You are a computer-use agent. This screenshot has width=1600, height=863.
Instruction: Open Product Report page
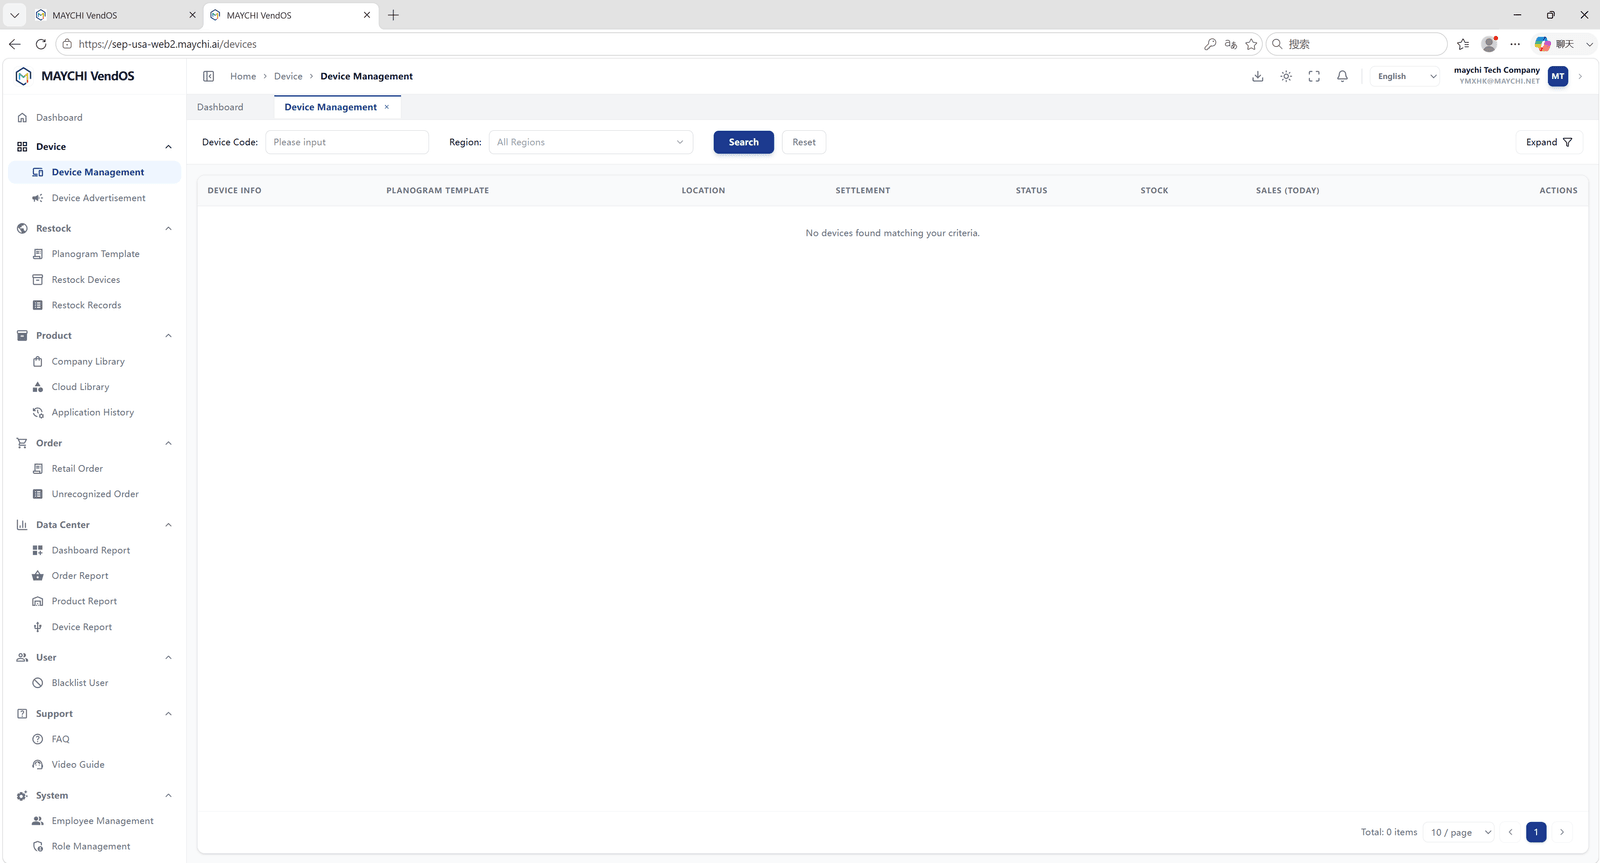pos(94,601)
